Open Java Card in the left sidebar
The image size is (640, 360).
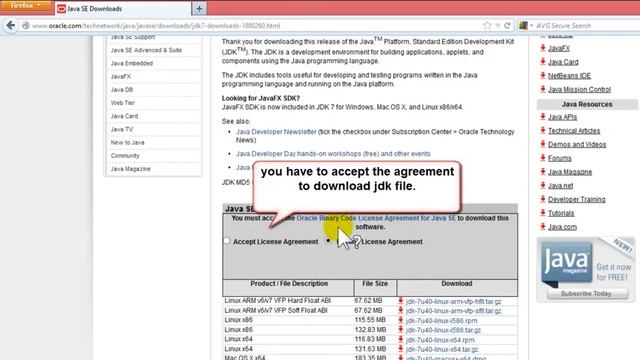[x=124, y=116]
